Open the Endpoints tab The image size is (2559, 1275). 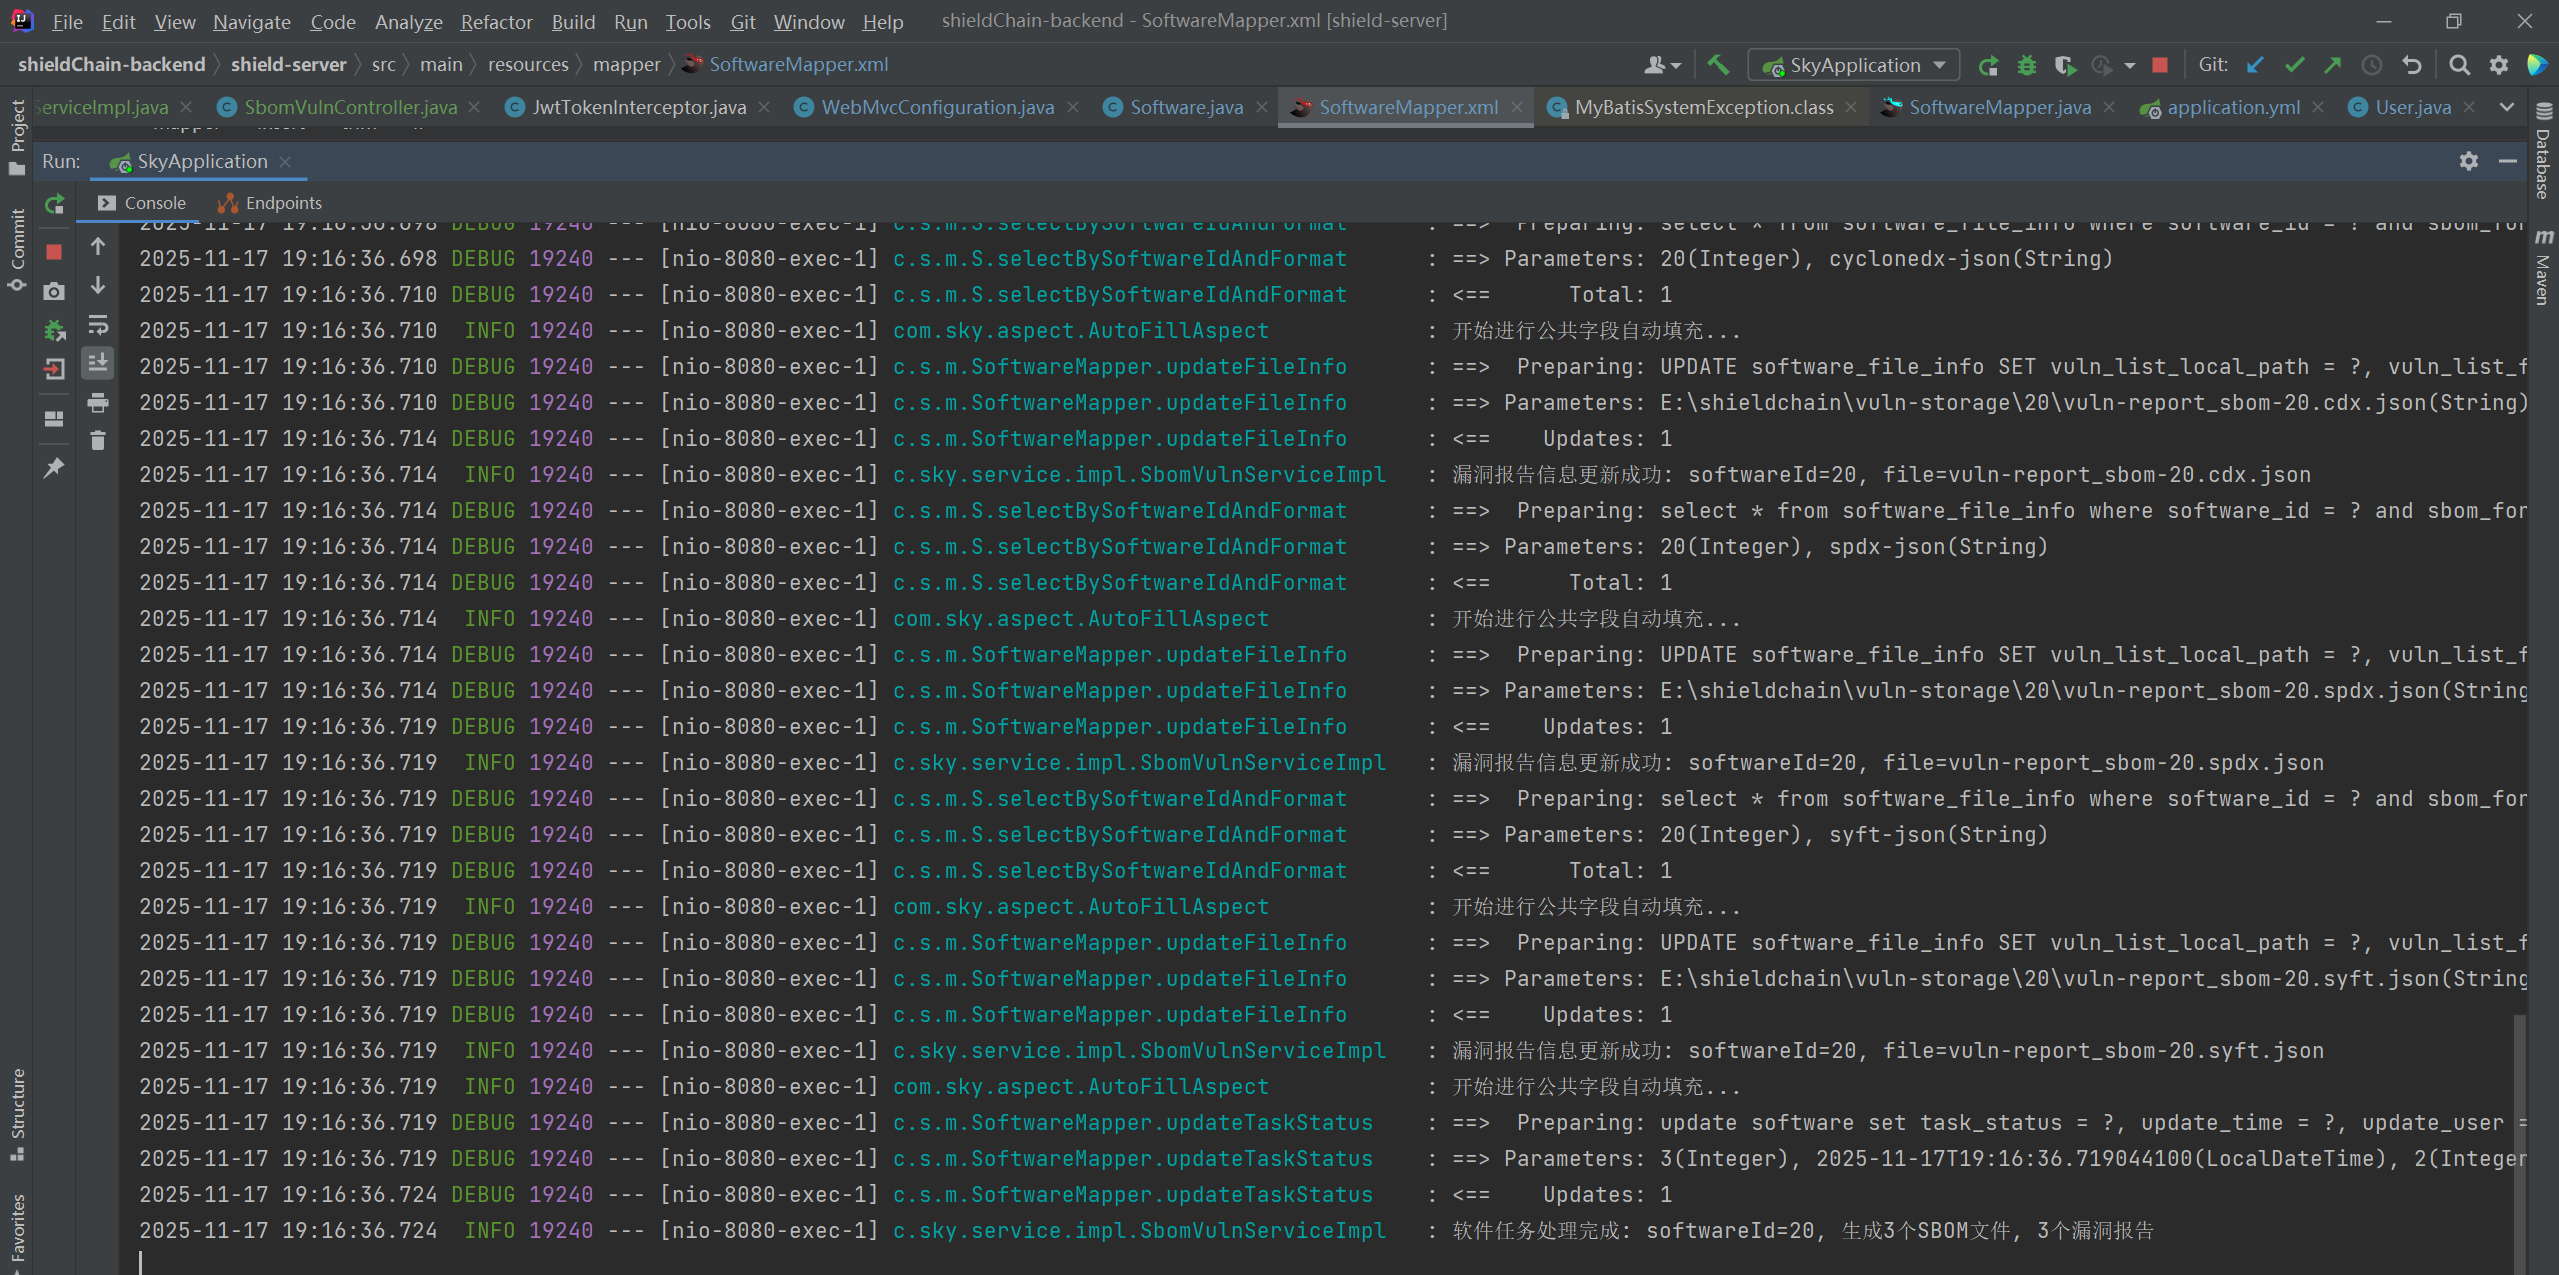[x=283, y=203]
